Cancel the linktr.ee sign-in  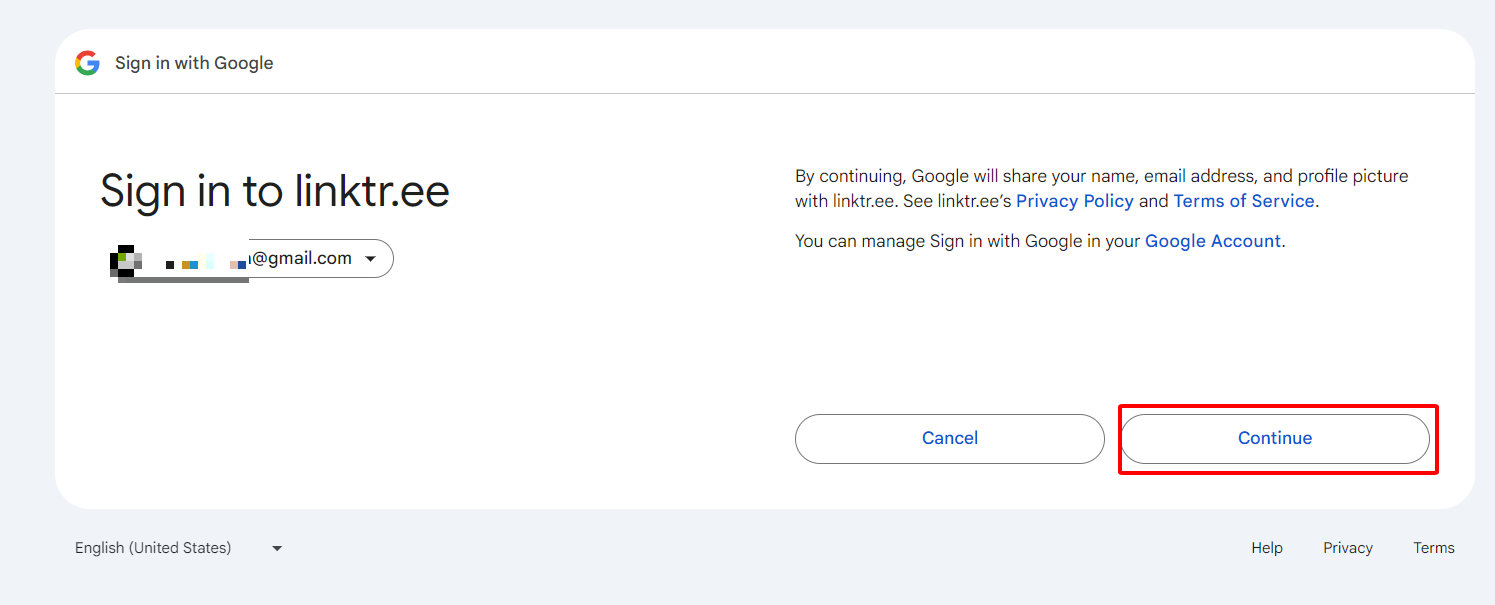coord(950,438)
